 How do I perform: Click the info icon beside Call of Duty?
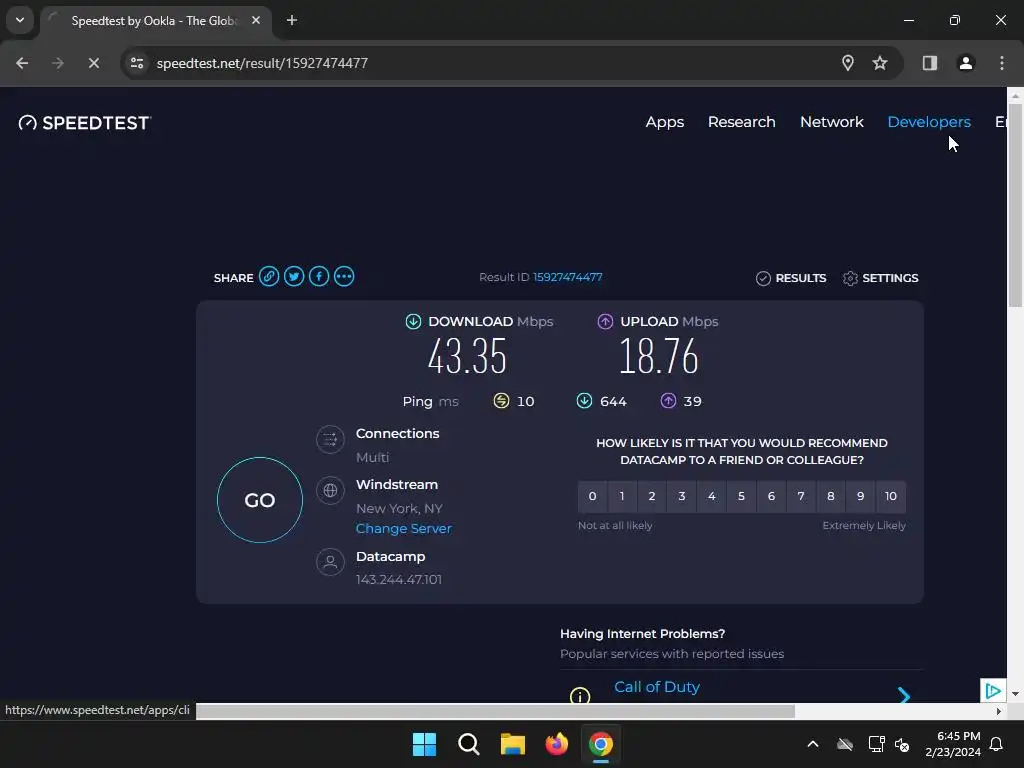pos(580,696)
